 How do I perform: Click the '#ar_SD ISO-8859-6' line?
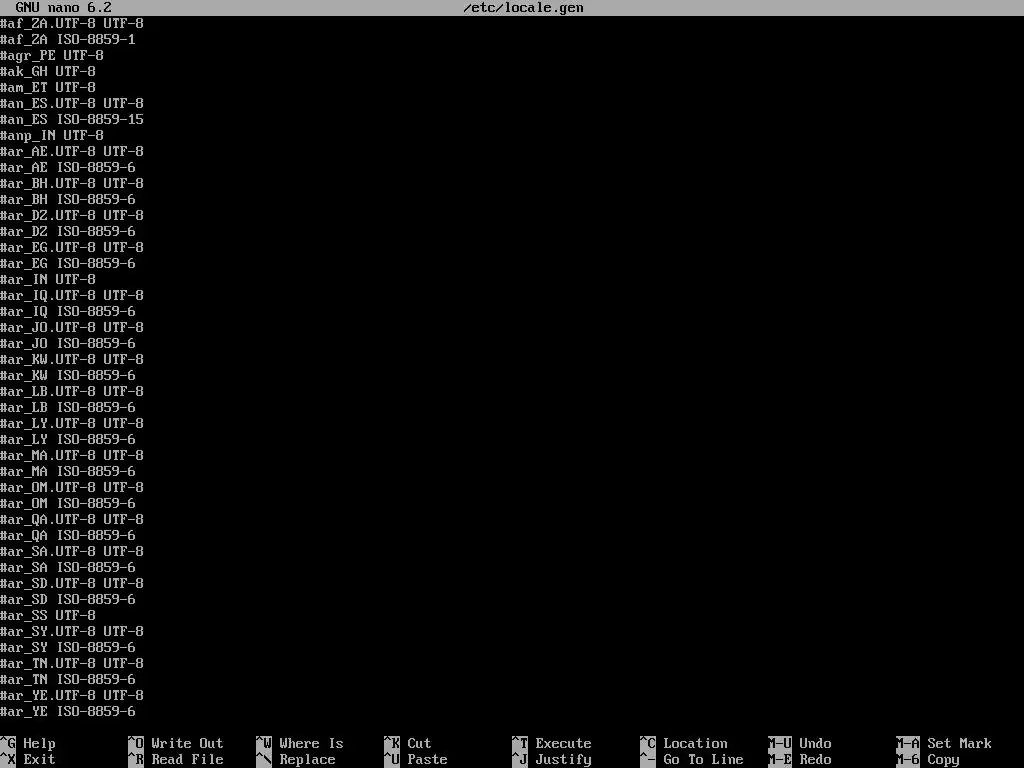click(68, 600)
